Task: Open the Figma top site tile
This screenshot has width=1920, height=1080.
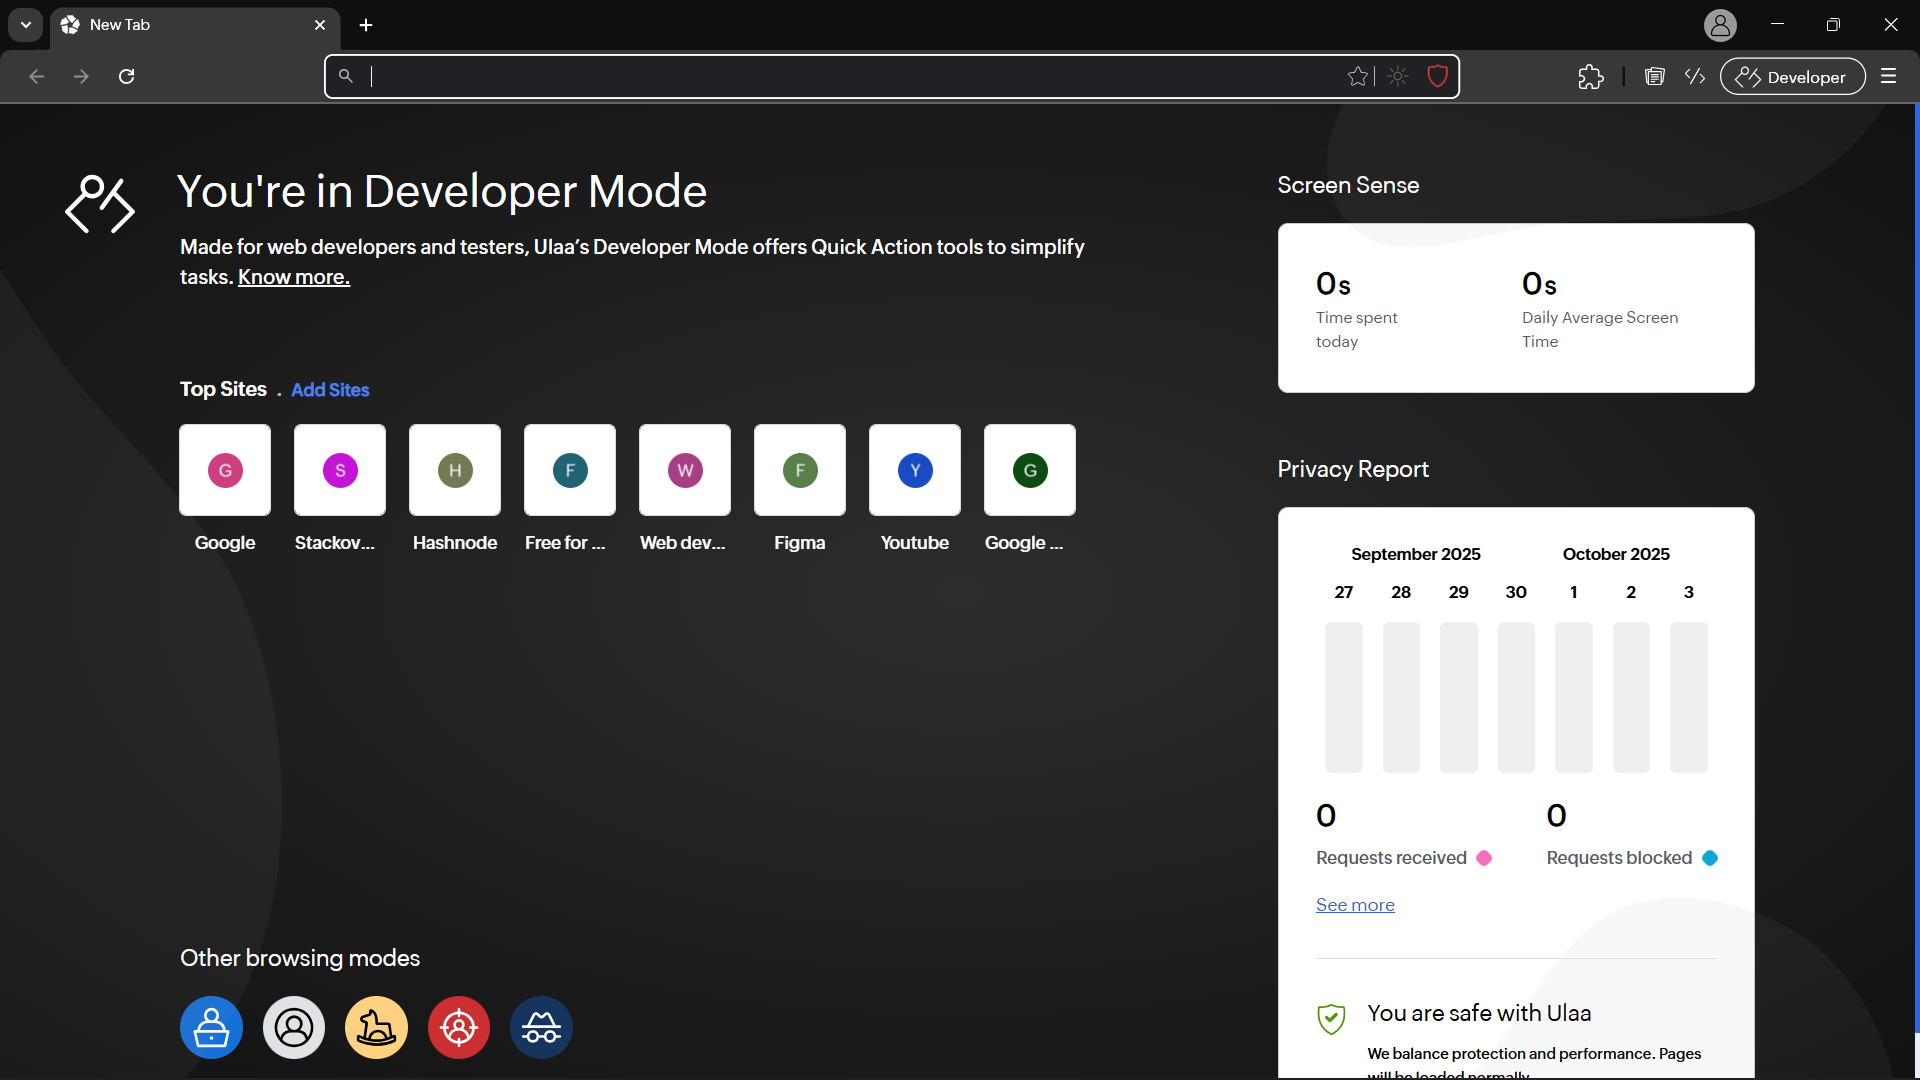Action: (x=800, y=470)
